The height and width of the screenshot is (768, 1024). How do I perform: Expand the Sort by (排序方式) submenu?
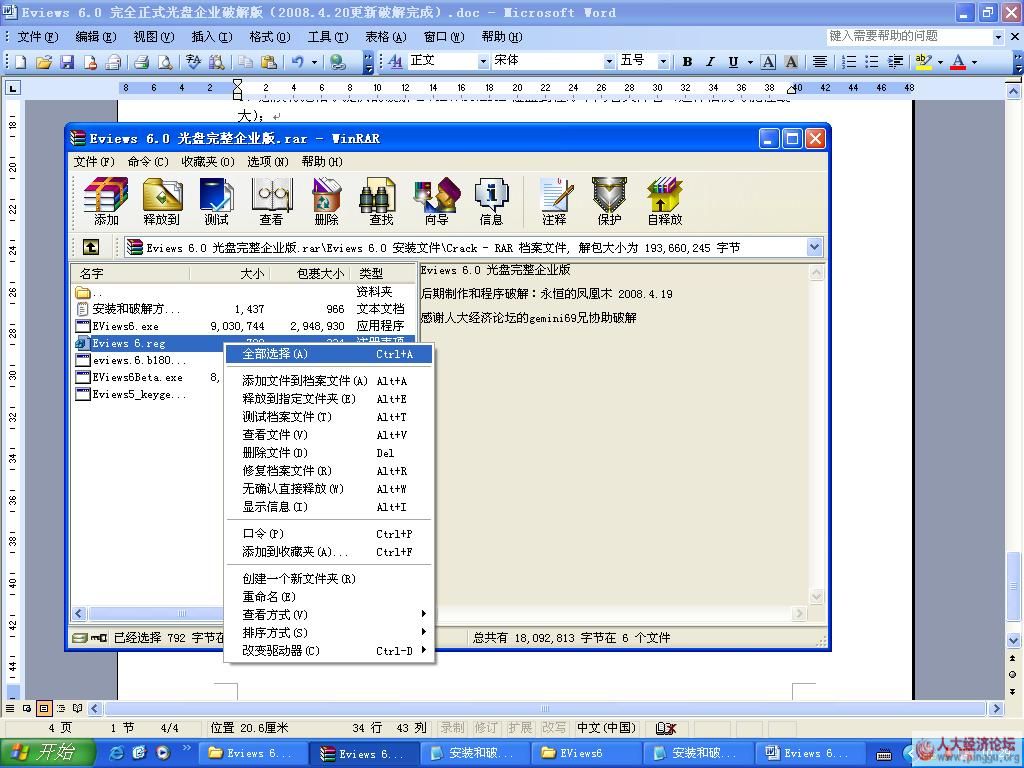coord(329,633)
